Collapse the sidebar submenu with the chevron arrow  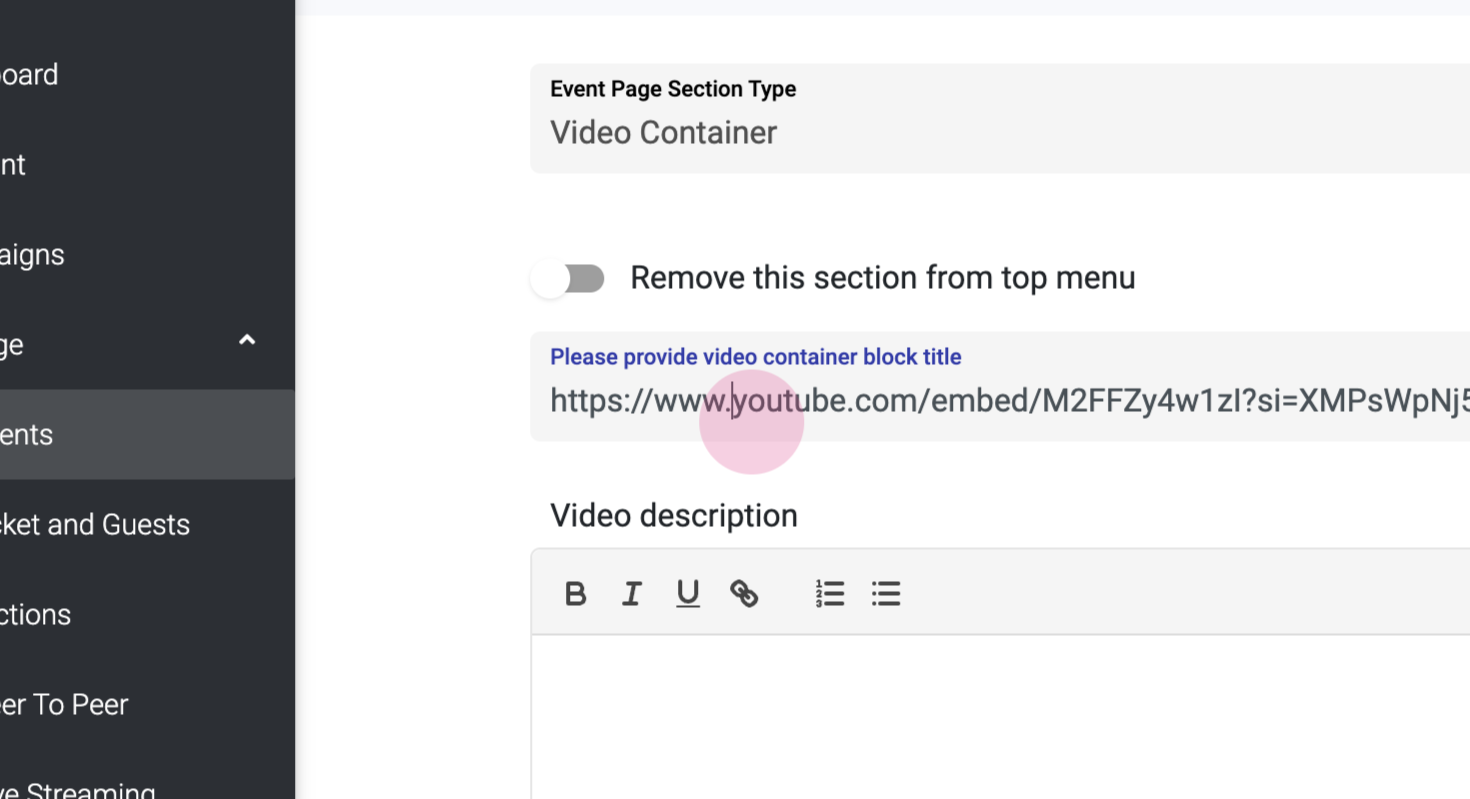pos(247,341)
